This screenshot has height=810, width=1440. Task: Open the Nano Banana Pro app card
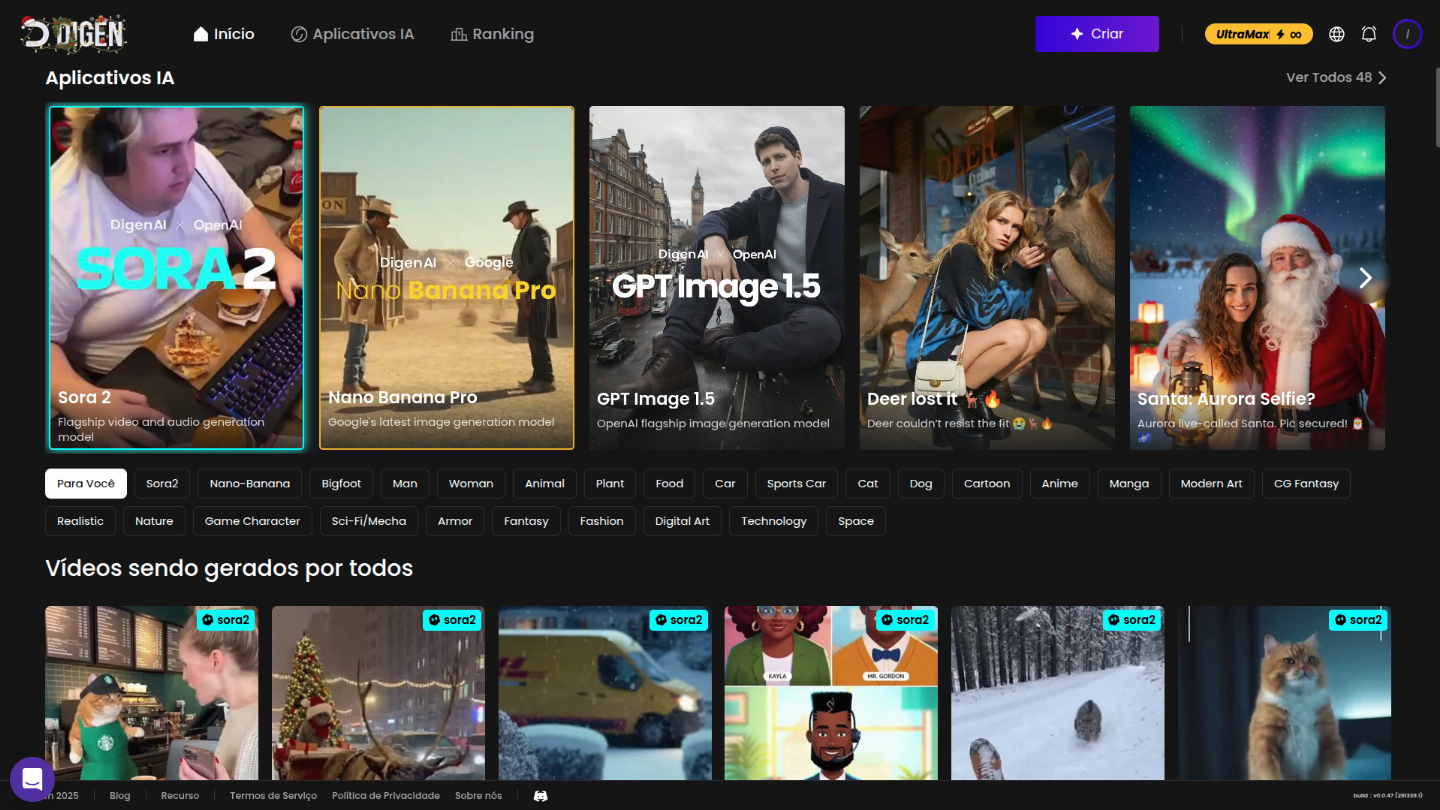tap(447, 278)
